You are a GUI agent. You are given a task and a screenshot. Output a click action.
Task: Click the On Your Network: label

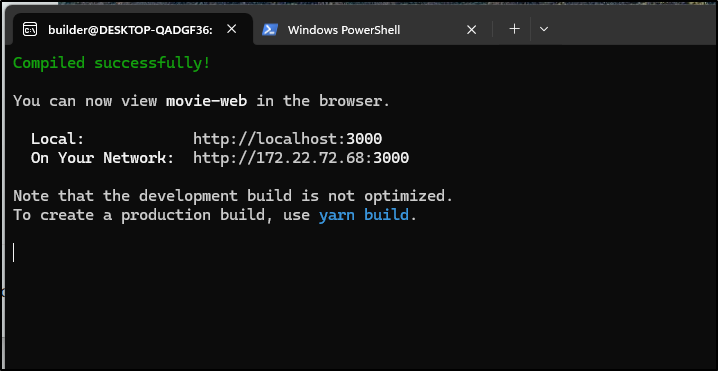tap(103, 158)
